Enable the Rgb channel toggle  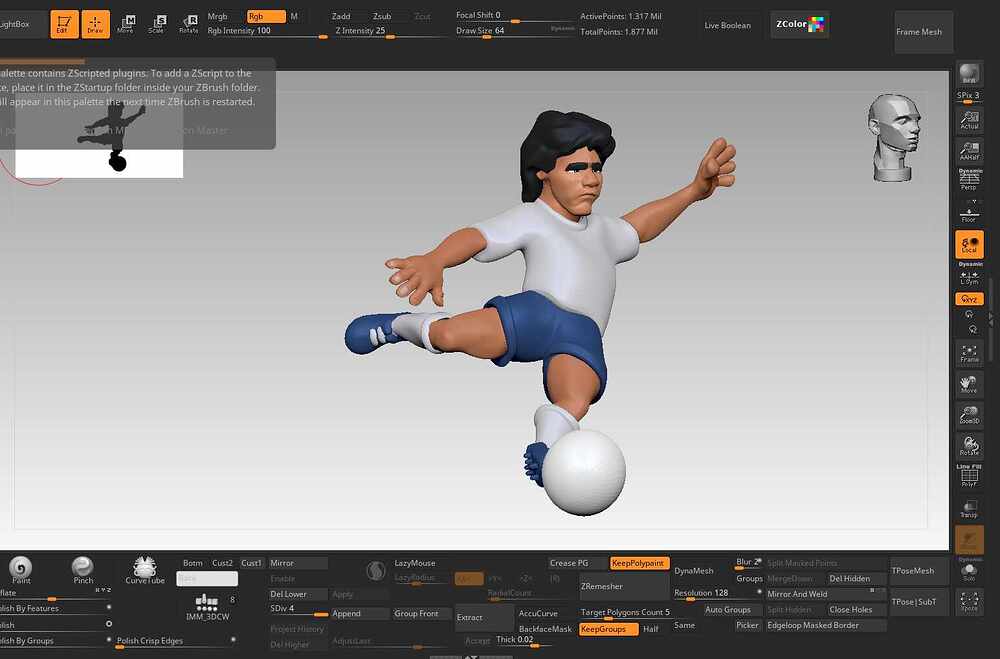(x=266, y=17)
